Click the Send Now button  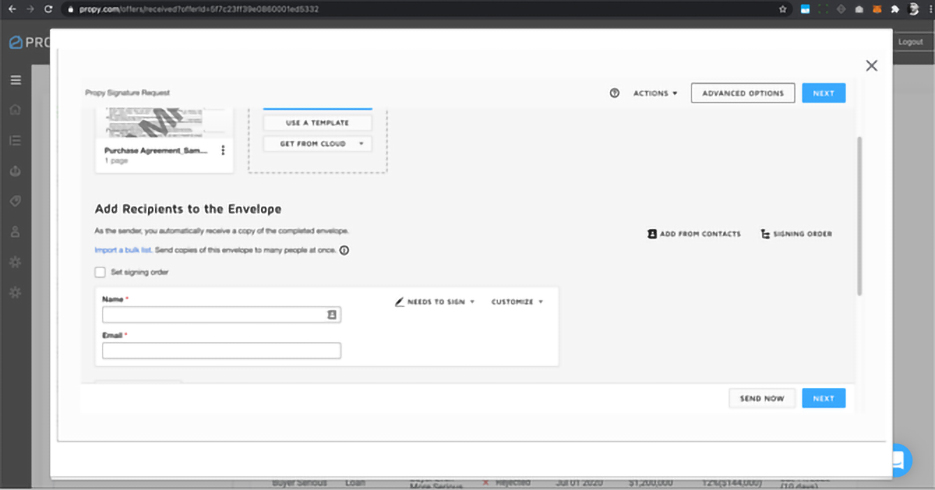(x=762, y=398)
